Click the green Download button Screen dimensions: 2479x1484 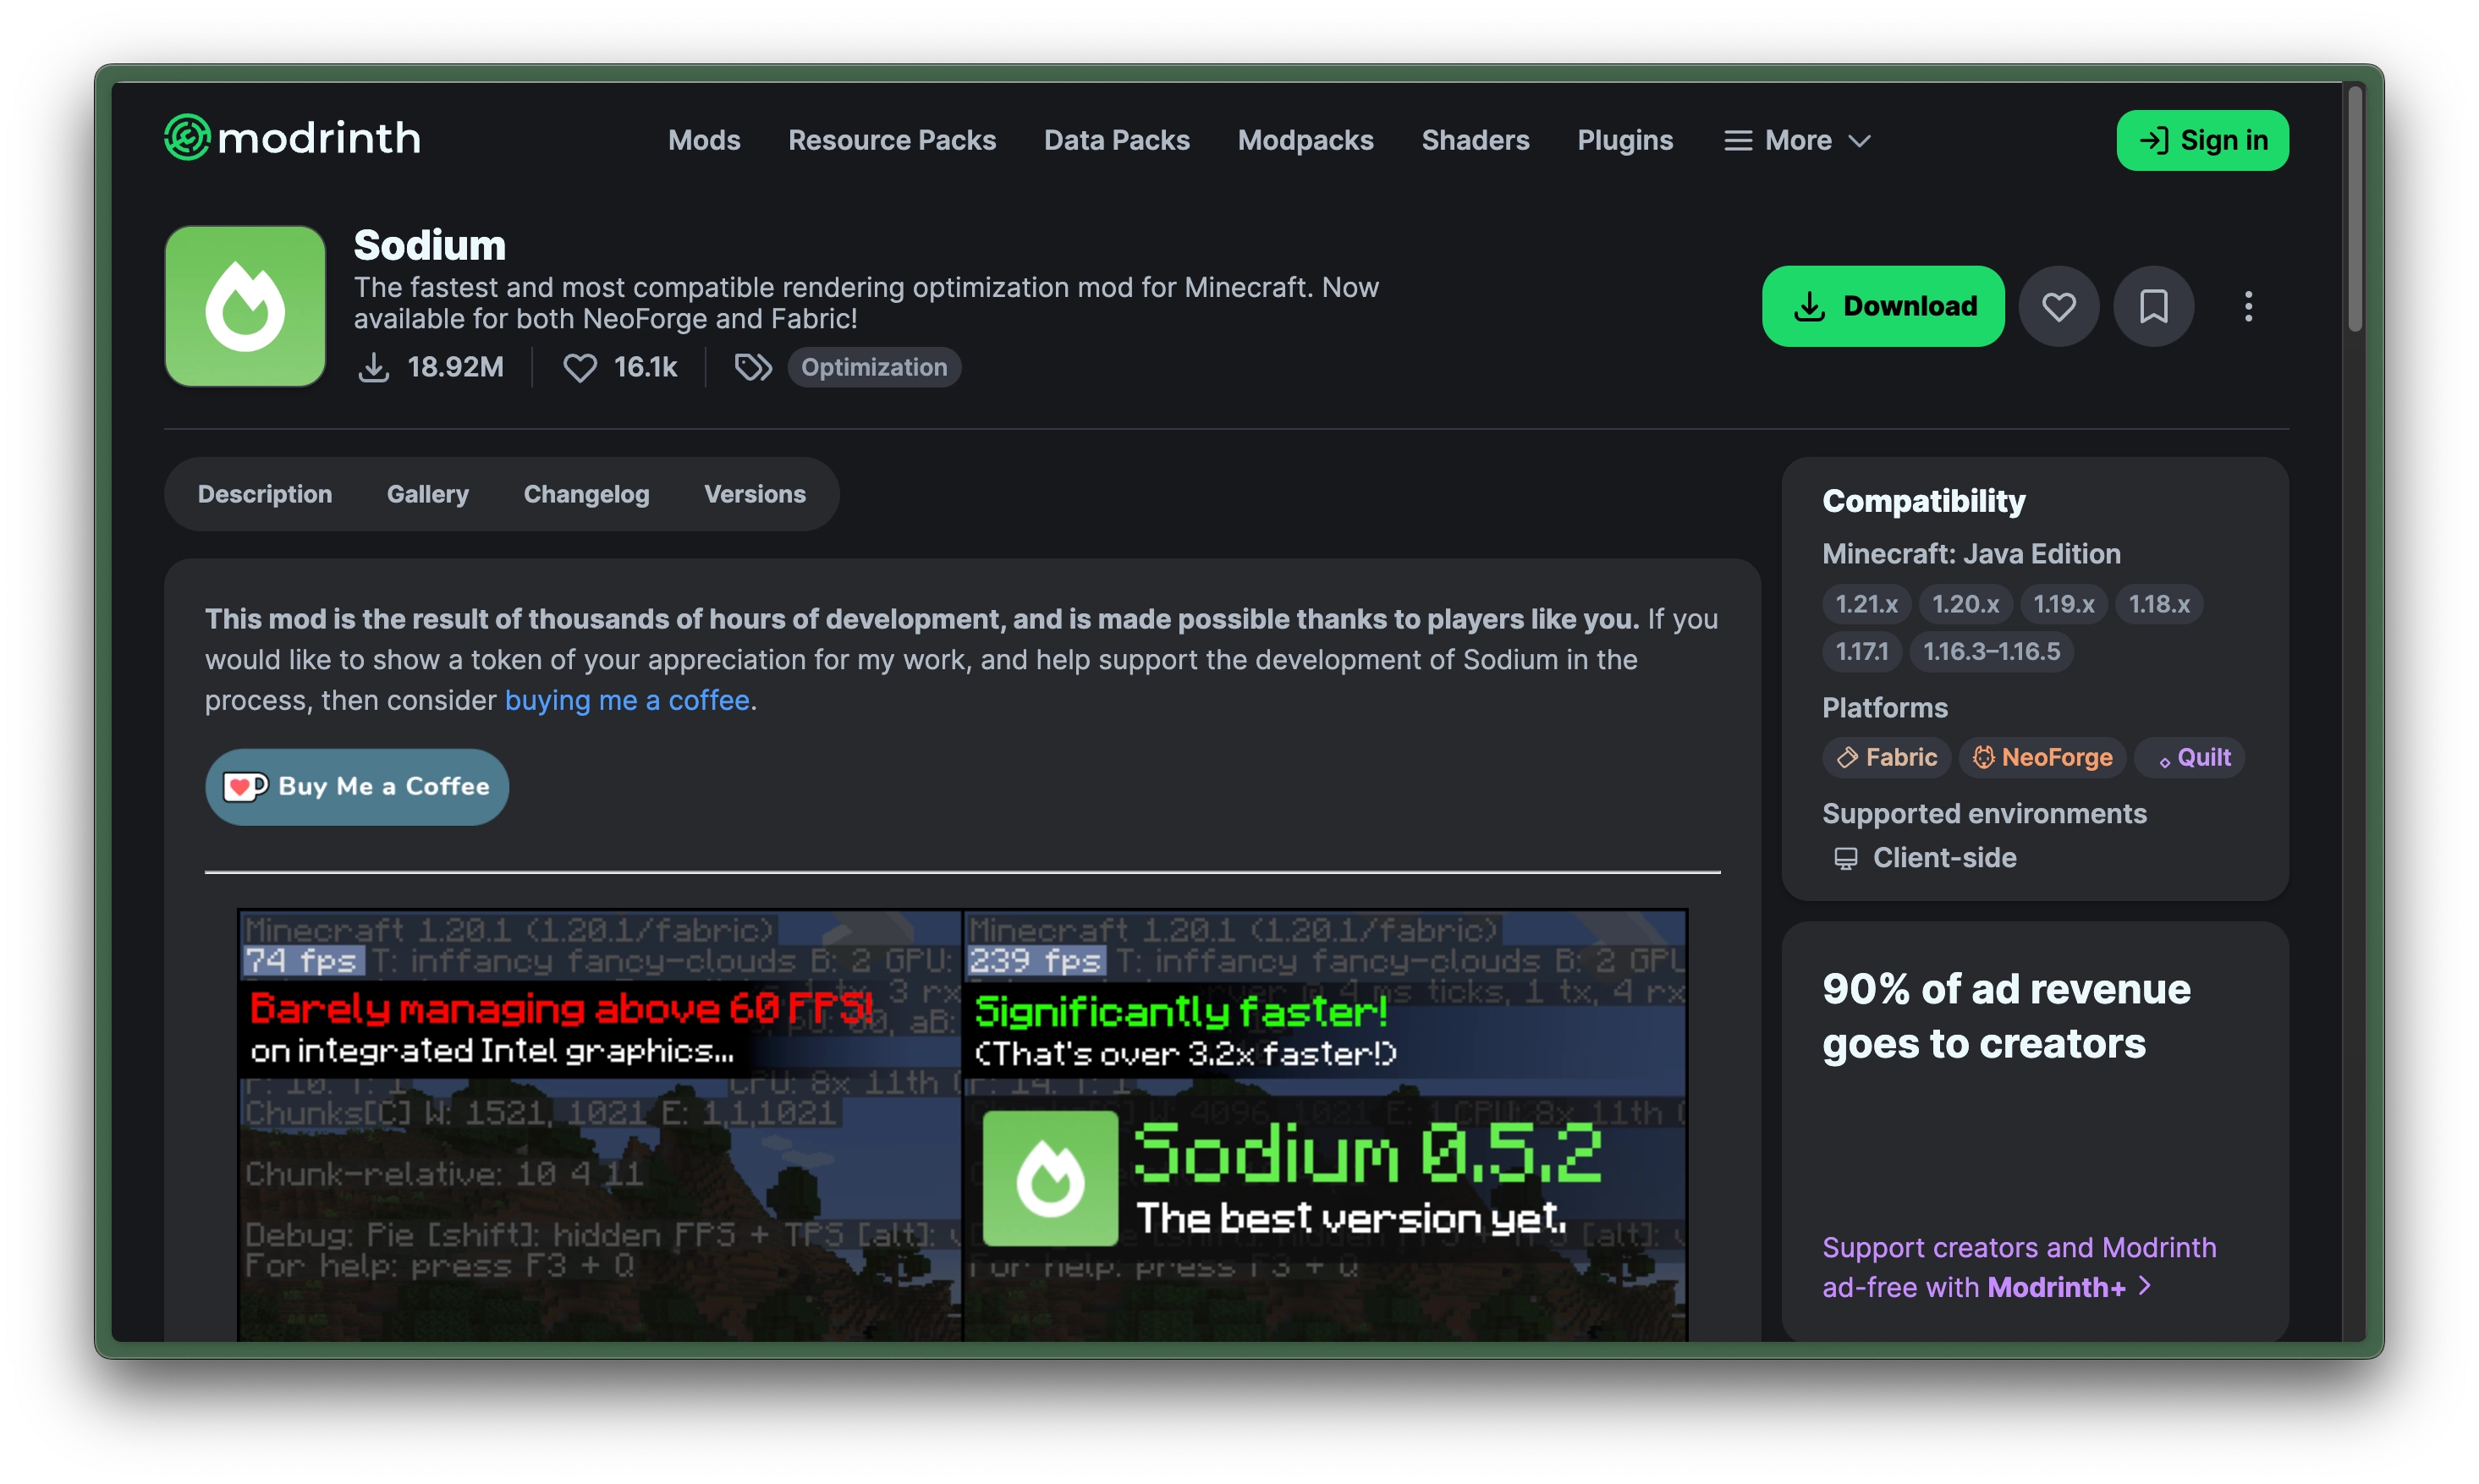pos(1883,306)
